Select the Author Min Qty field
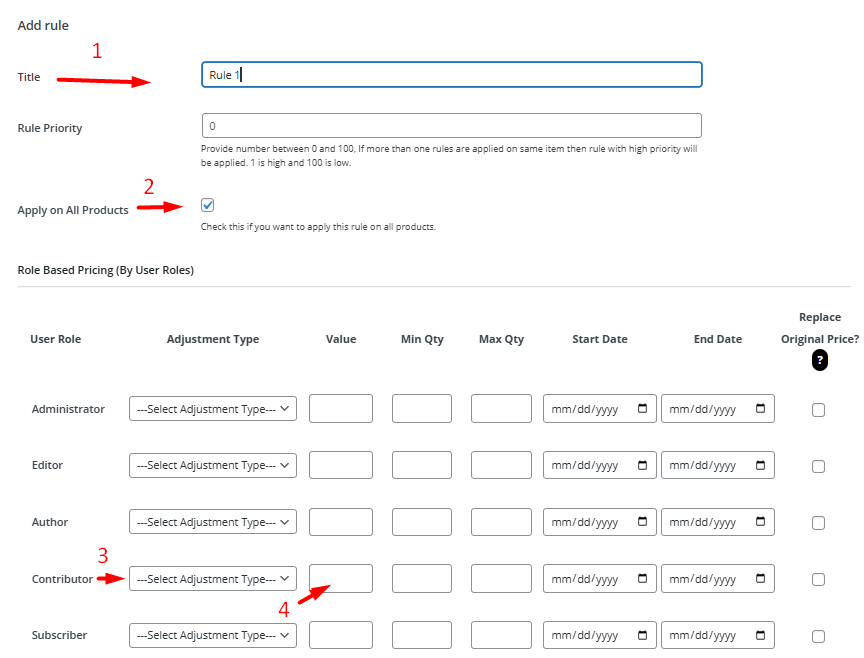 point(422,522)
